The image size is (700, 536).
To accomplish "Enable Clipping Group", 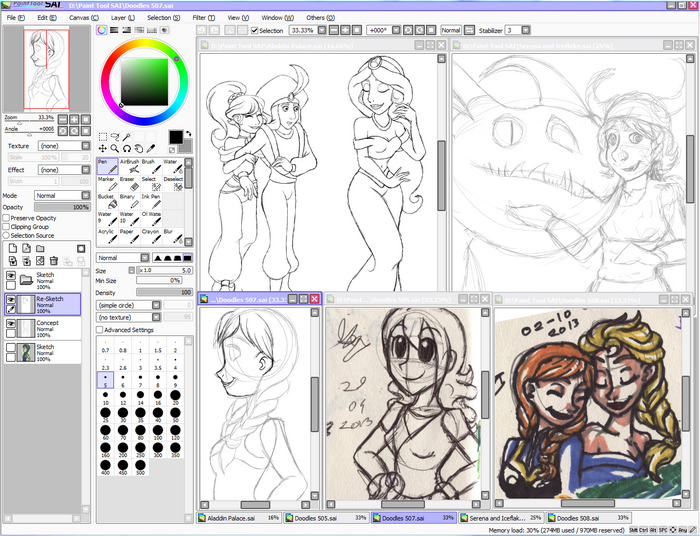I will click(6, 227).
